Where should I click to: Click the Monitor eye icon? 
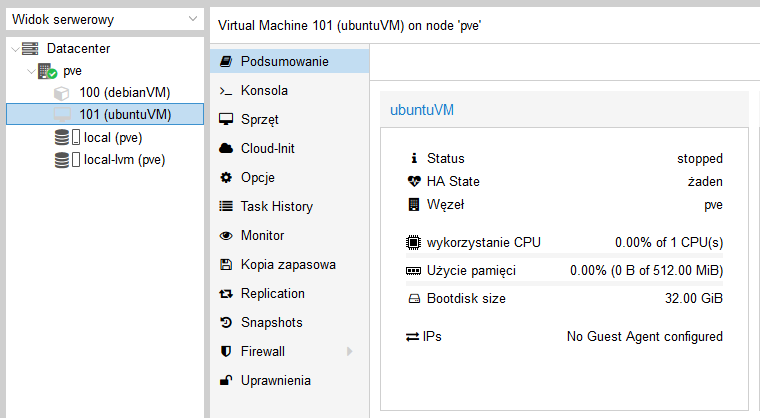(225, 235)
